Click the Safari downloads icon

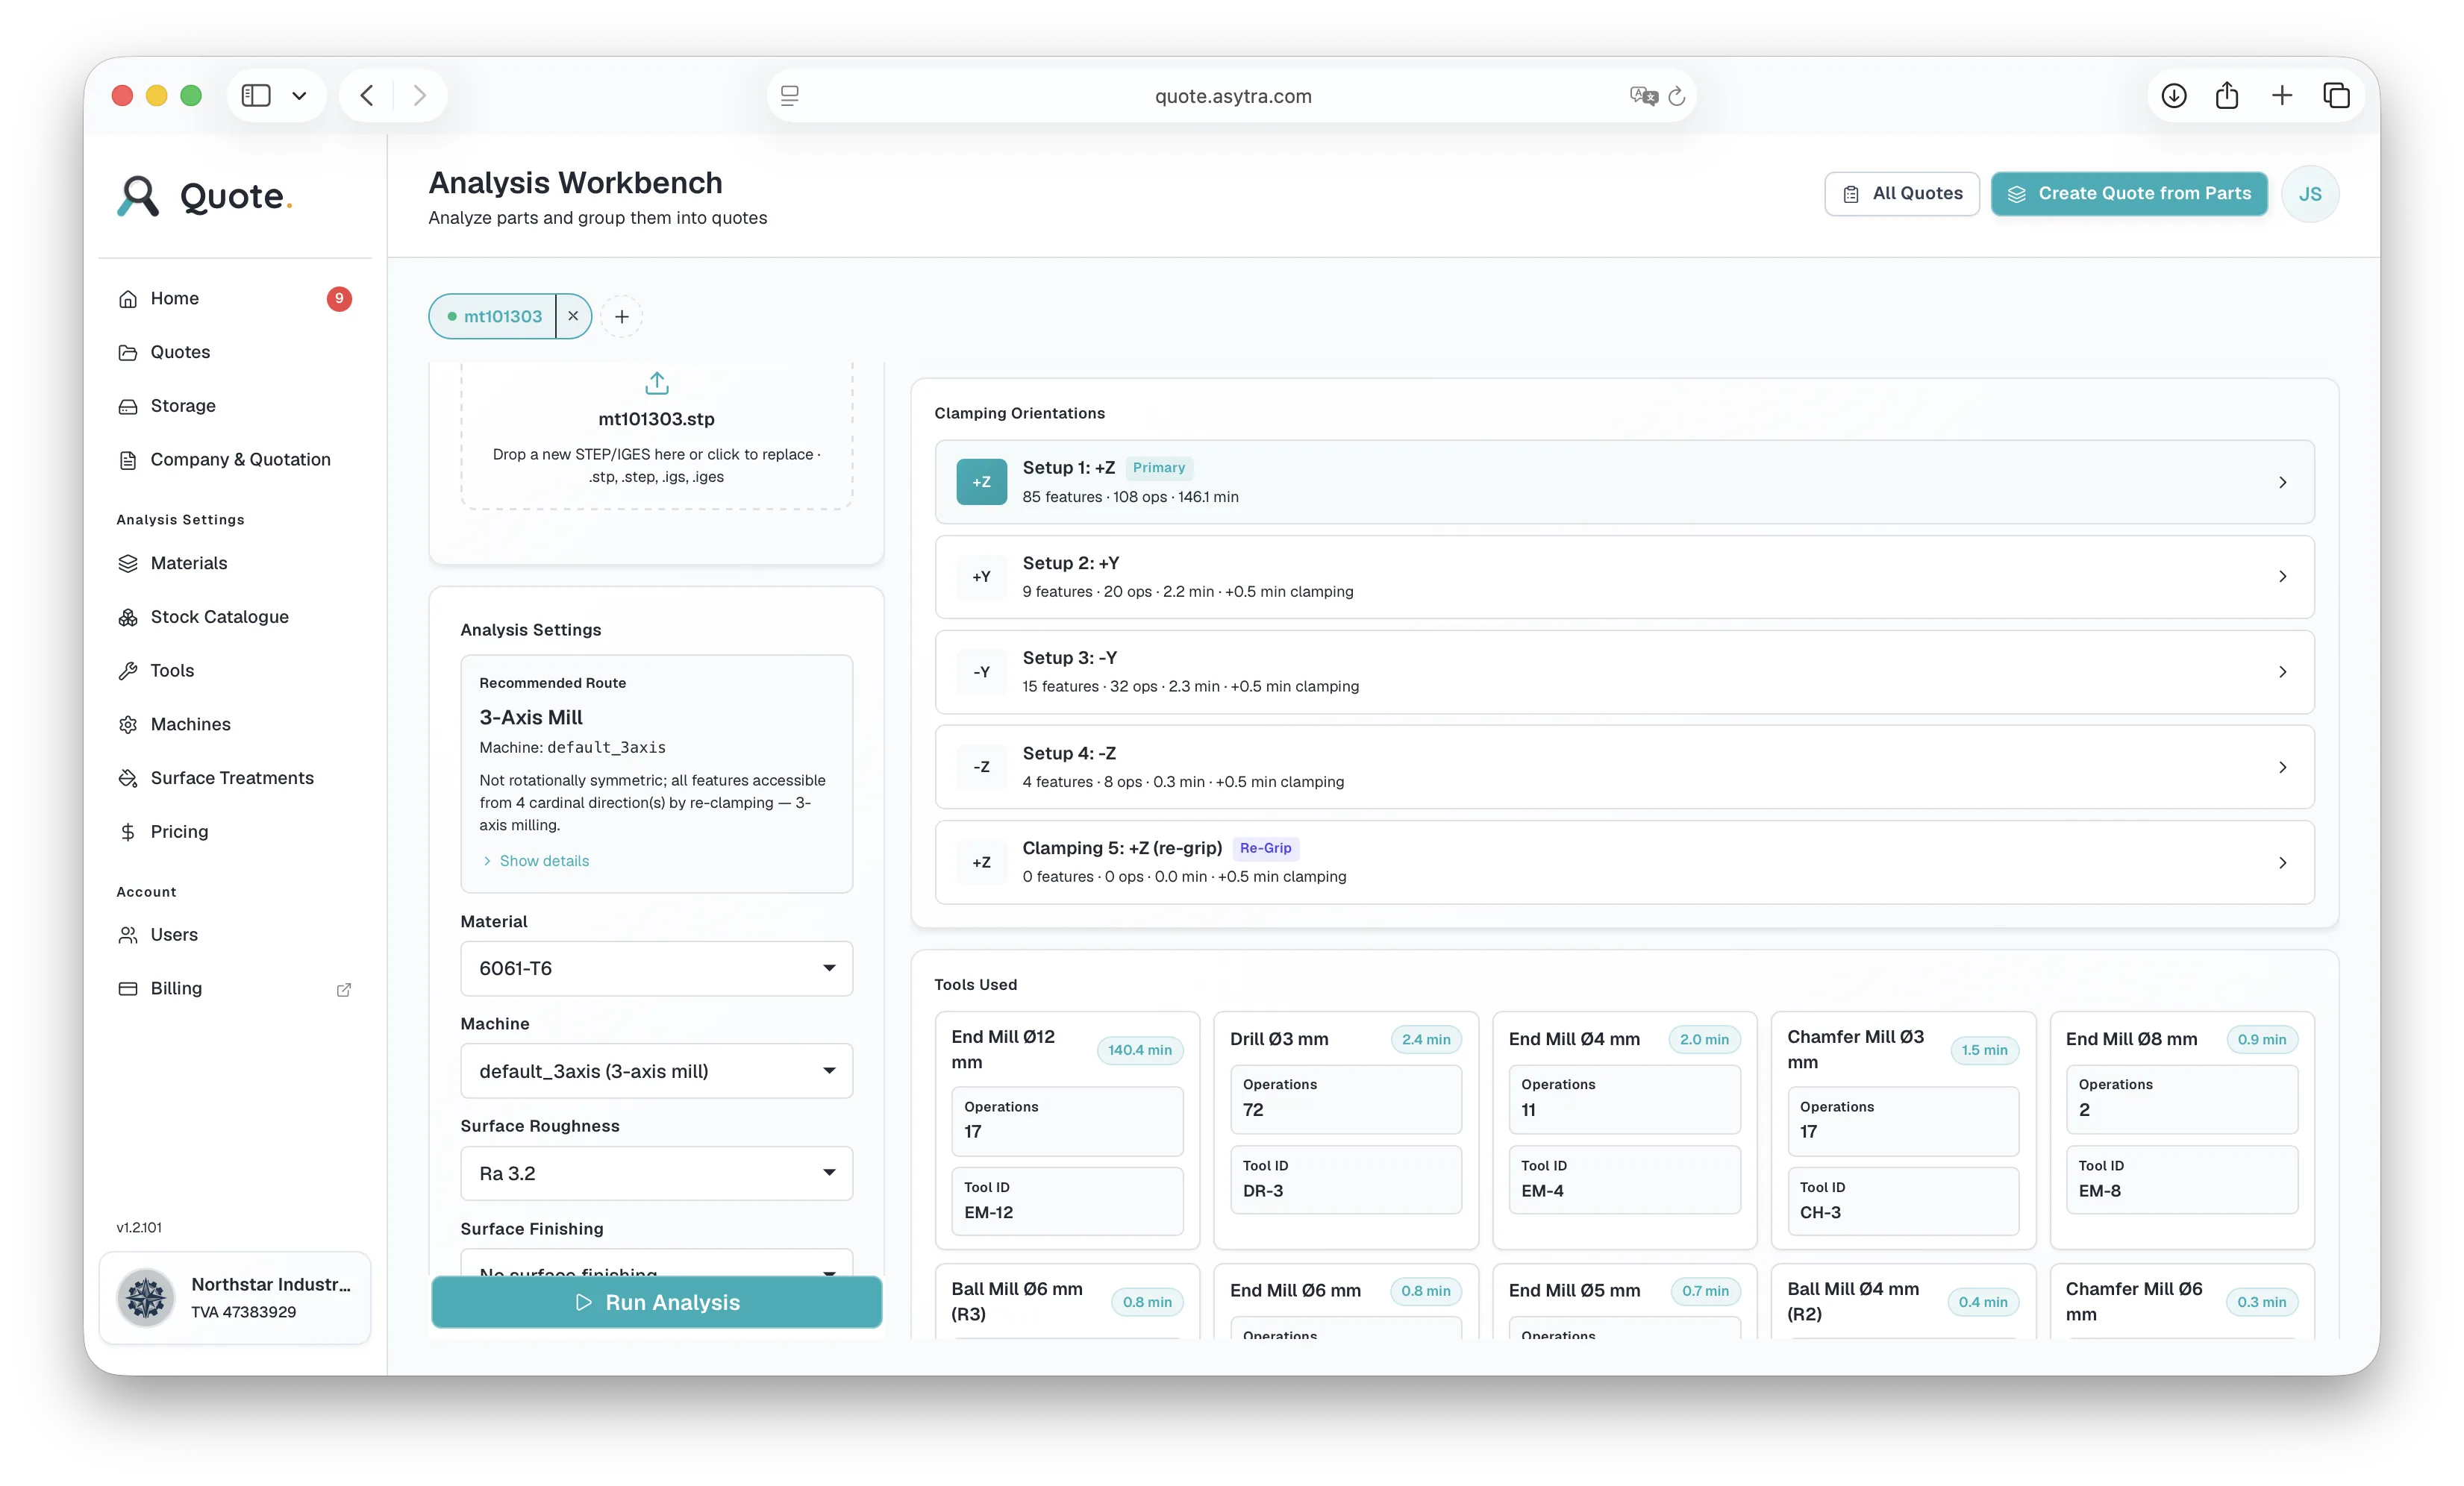2174,96
